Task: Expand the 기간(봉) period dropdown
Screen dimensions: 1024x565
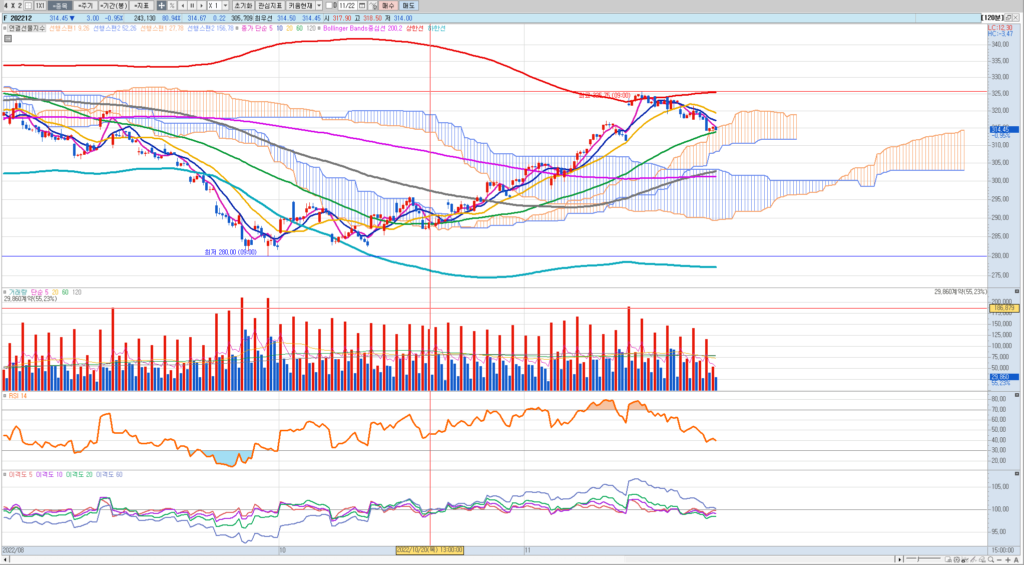Action: pos(111,6)
